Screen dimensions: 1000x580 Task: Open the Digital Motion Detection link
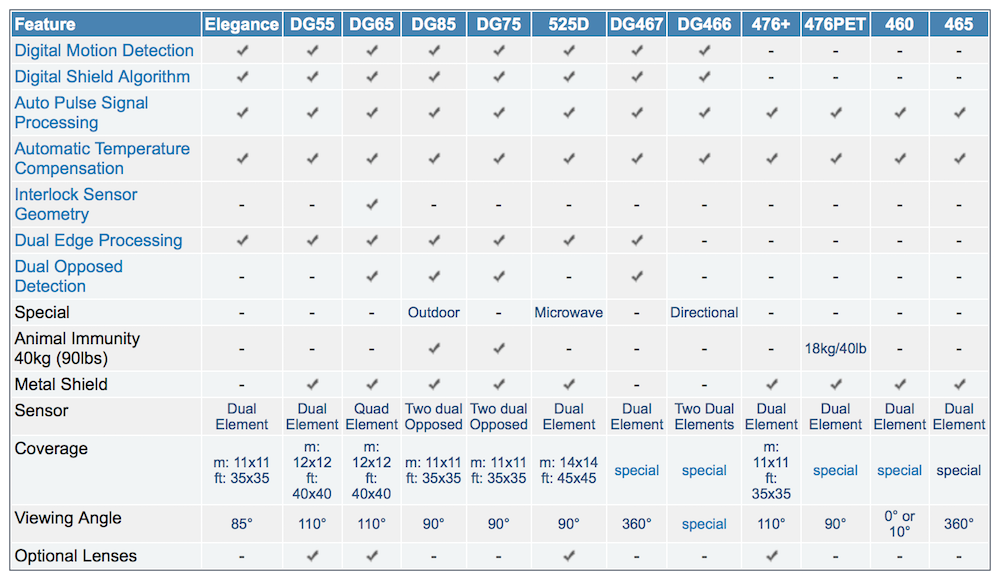[104, 50]
